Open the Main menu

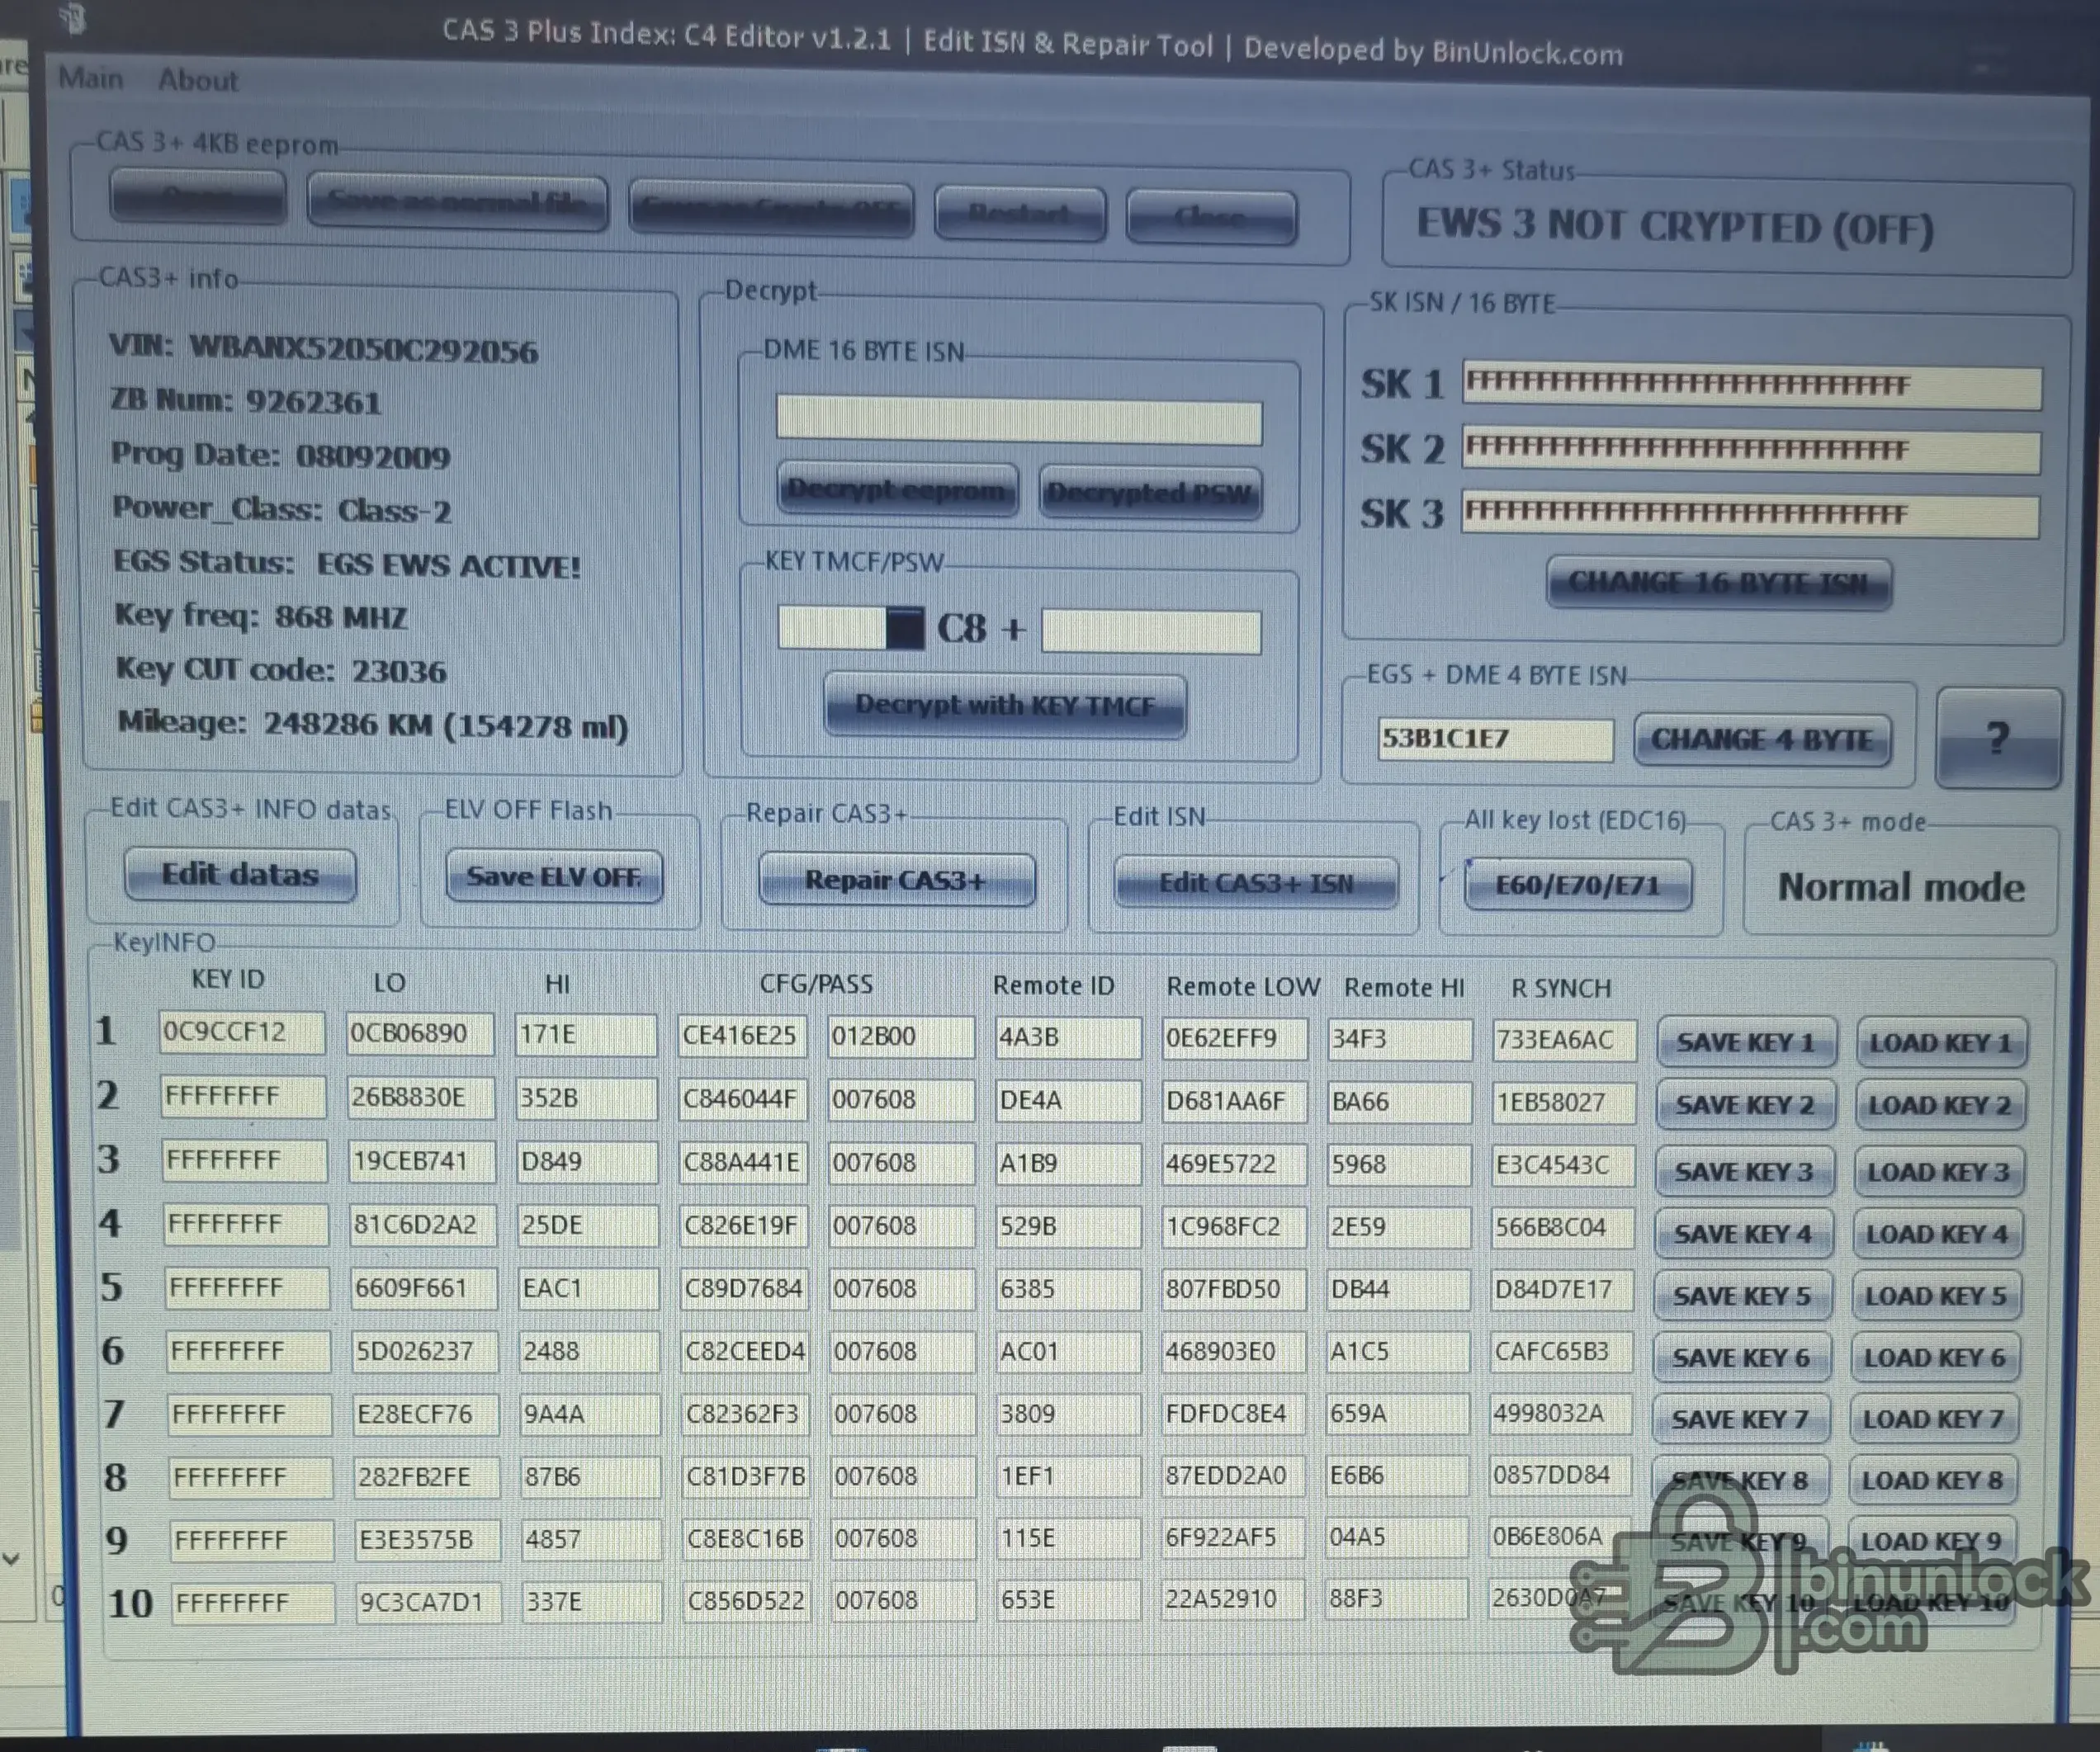[91, 78]
